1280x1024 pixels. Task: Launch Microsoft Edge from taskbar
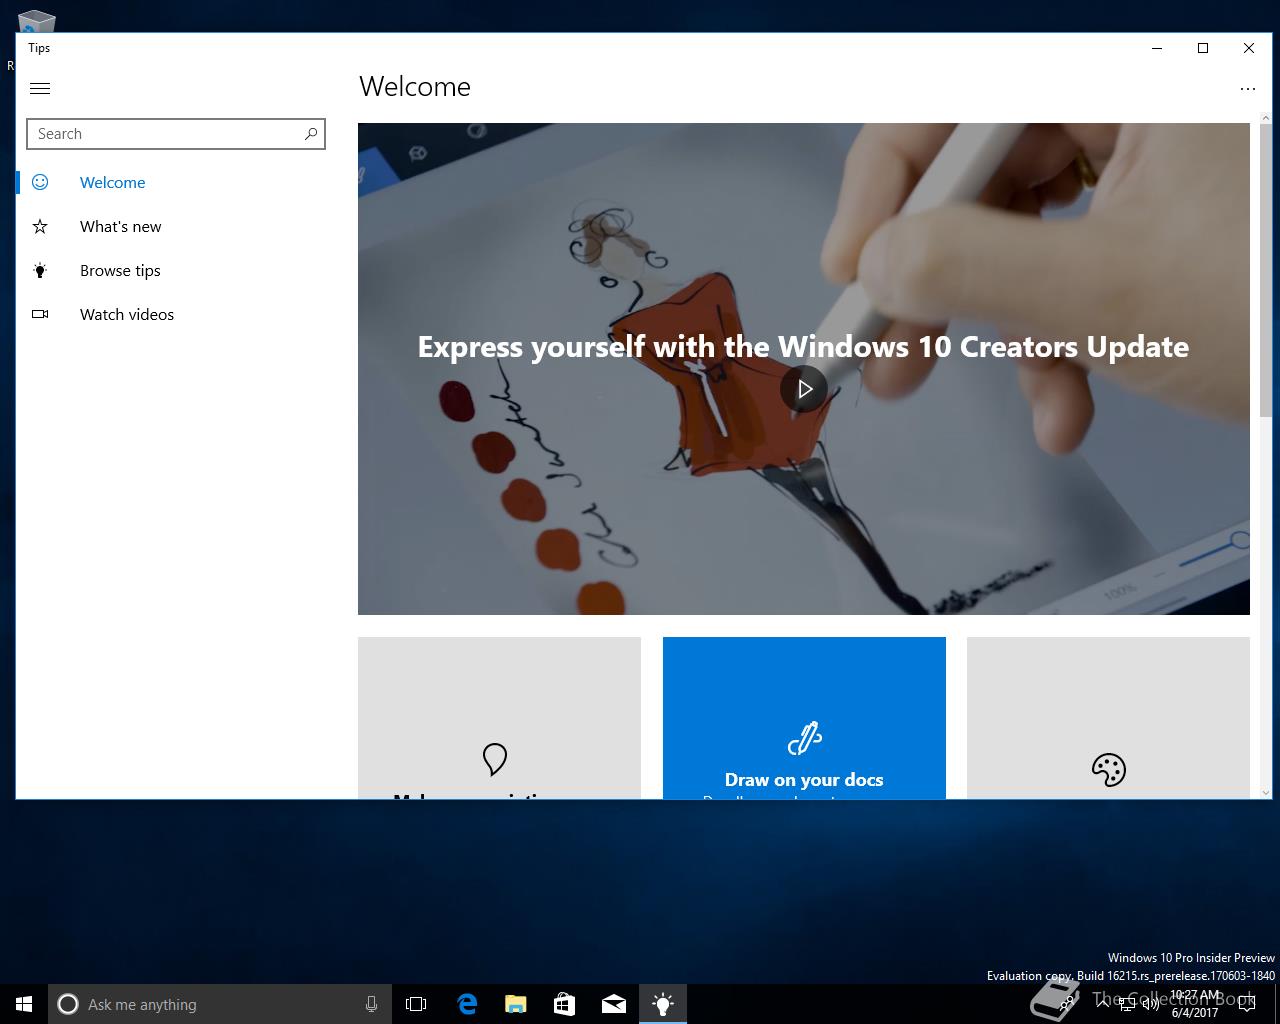coord(466,1004)
